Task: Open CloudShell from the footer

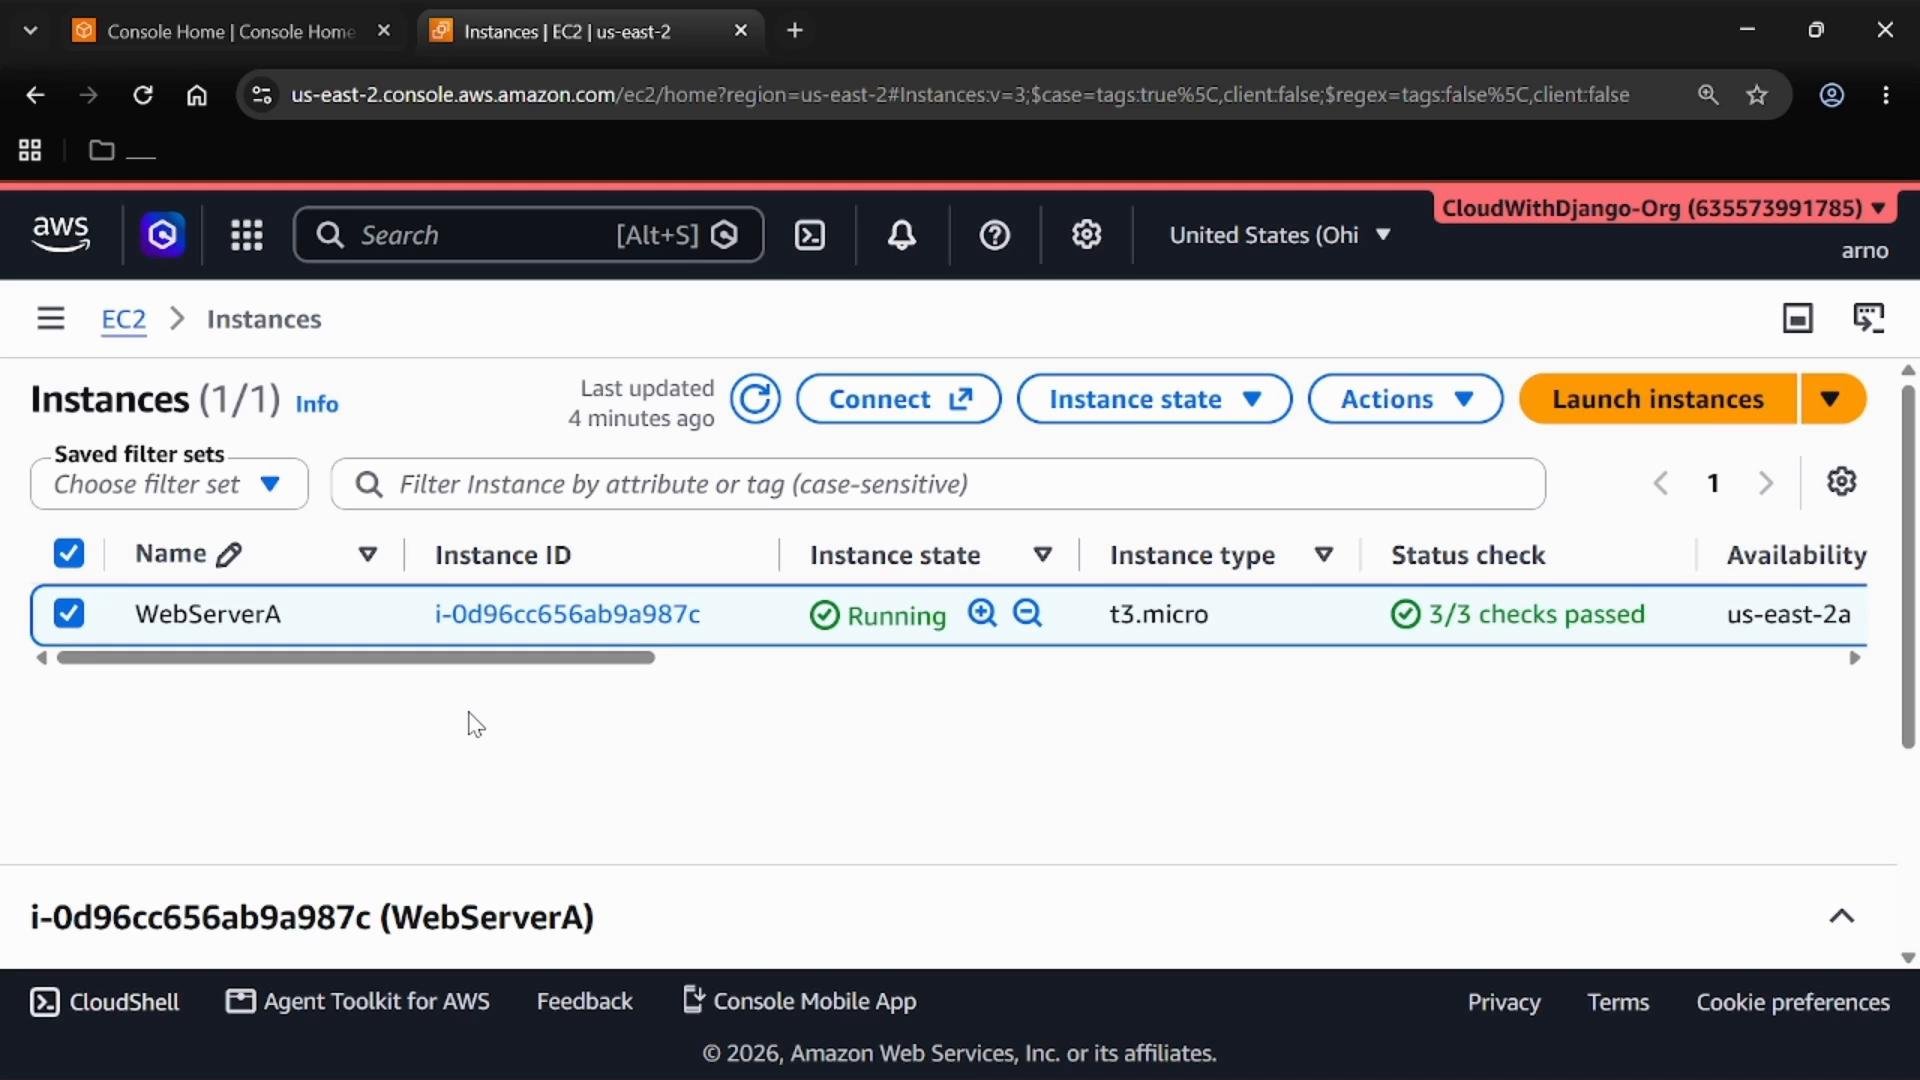Action: (105, 1002)
